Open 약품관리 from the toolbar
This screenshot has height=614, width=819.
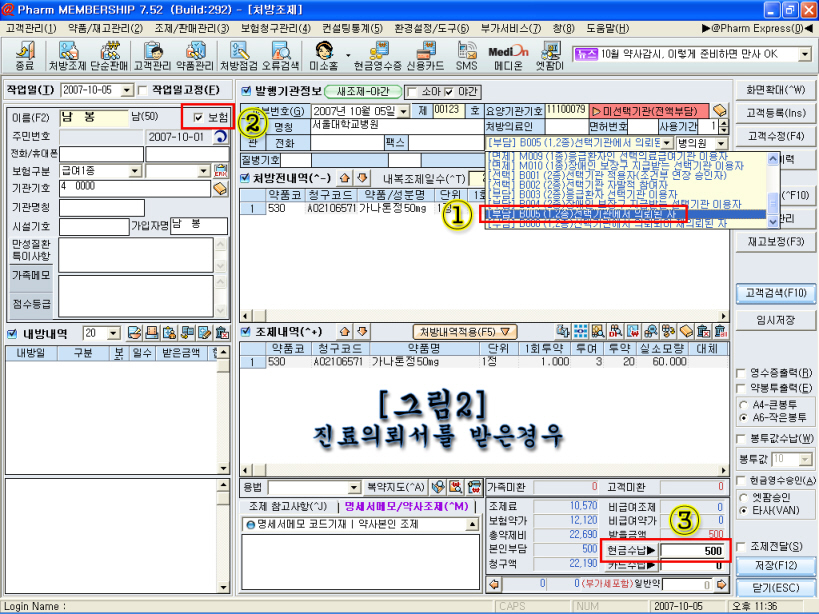point(195,54)
